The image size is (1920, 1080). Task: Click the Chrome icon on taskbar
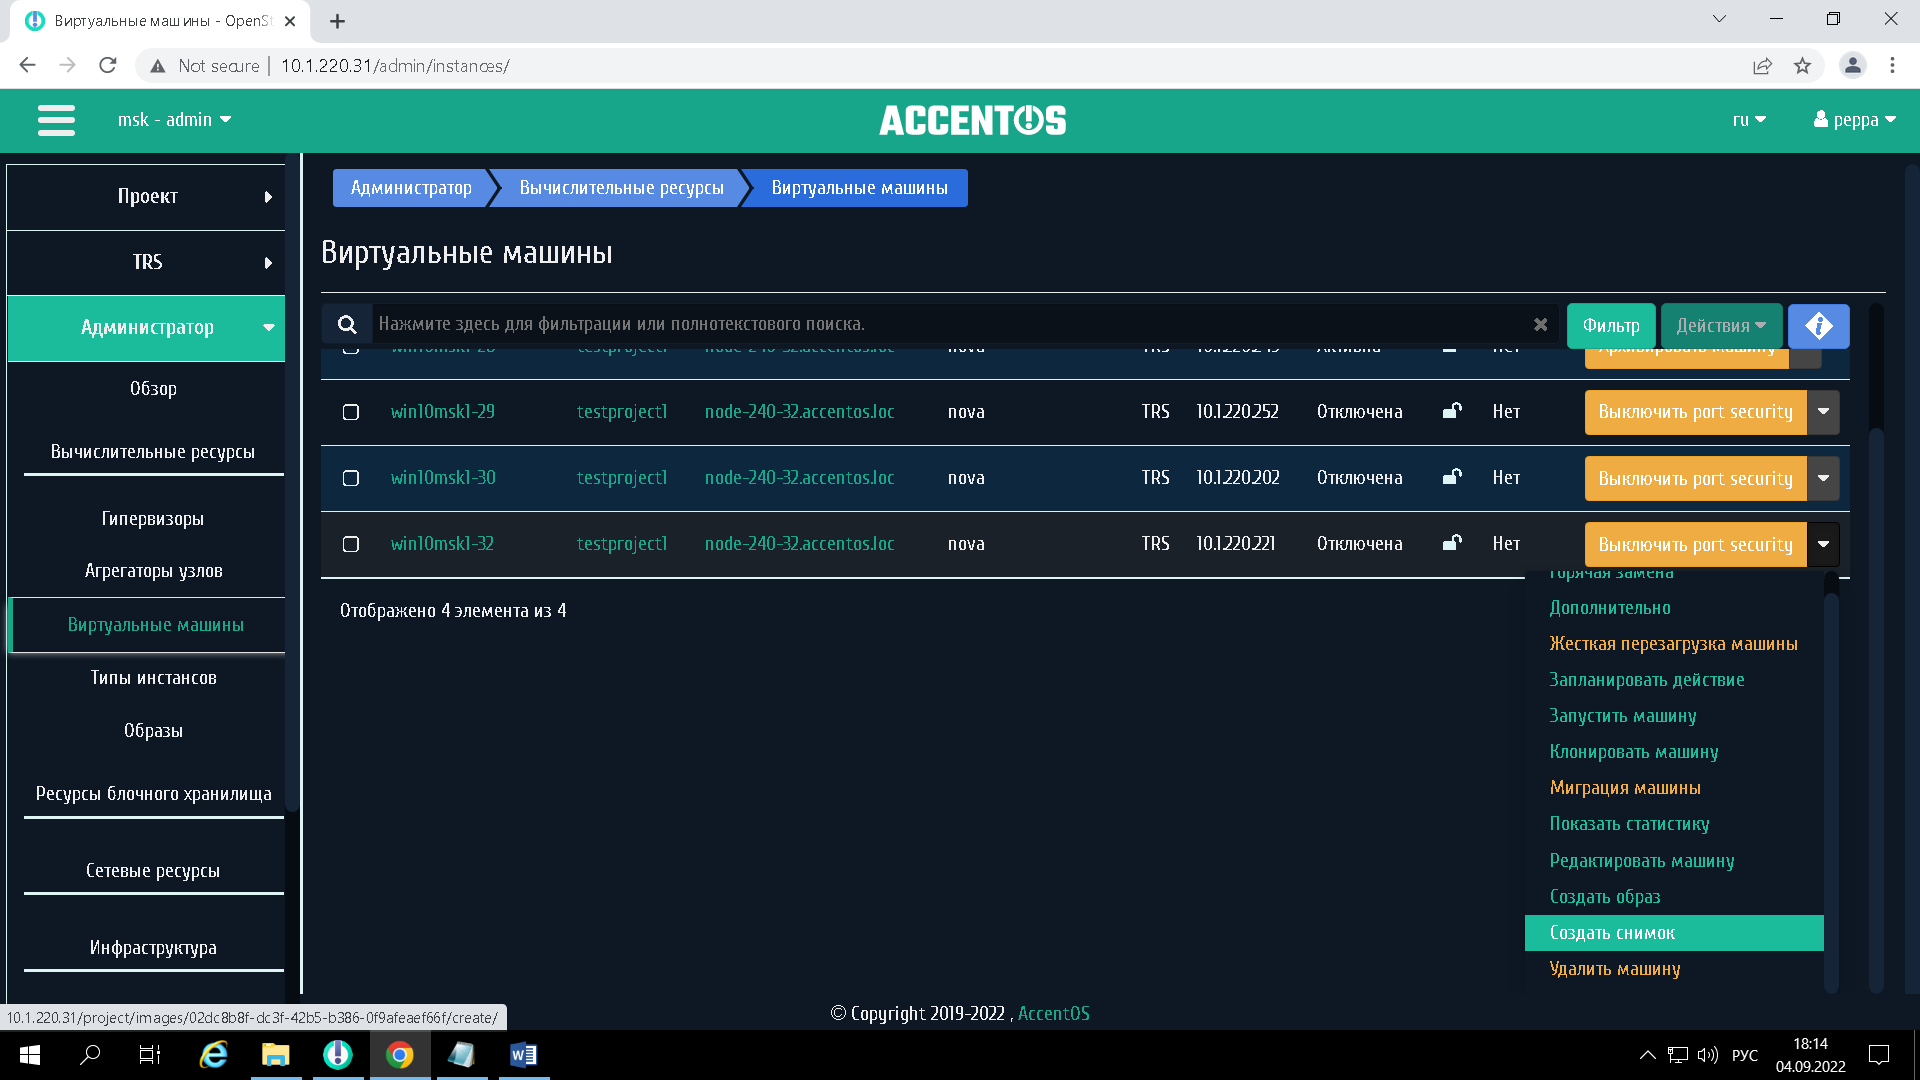400,1054
